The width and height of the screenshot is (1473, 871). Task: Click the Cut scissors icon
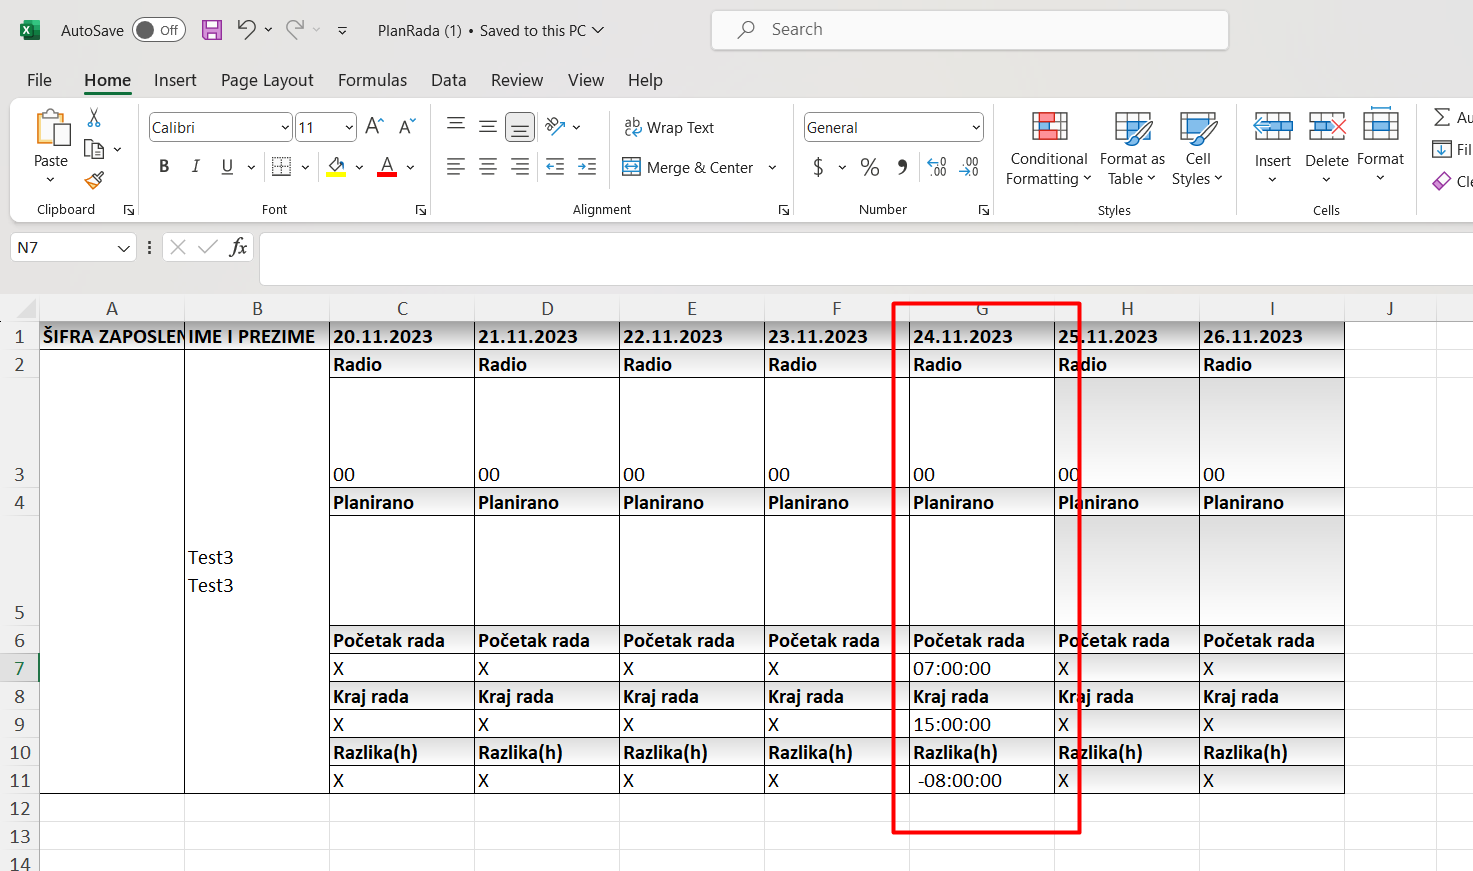coord(94,118)
